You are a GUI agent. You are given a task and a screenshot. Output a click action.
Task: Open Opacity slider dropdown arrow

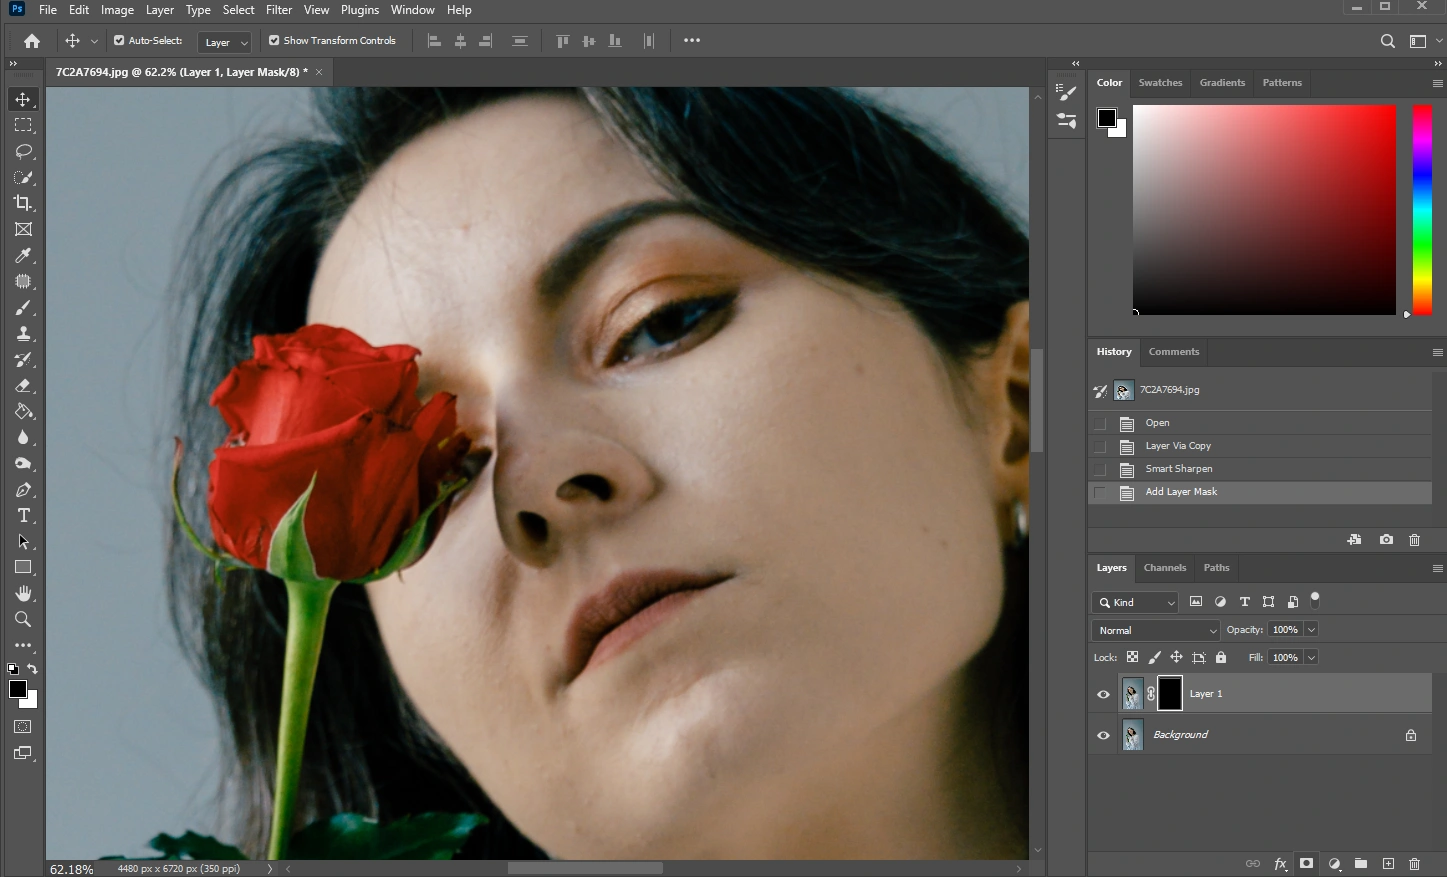(x=1311, y=629)
